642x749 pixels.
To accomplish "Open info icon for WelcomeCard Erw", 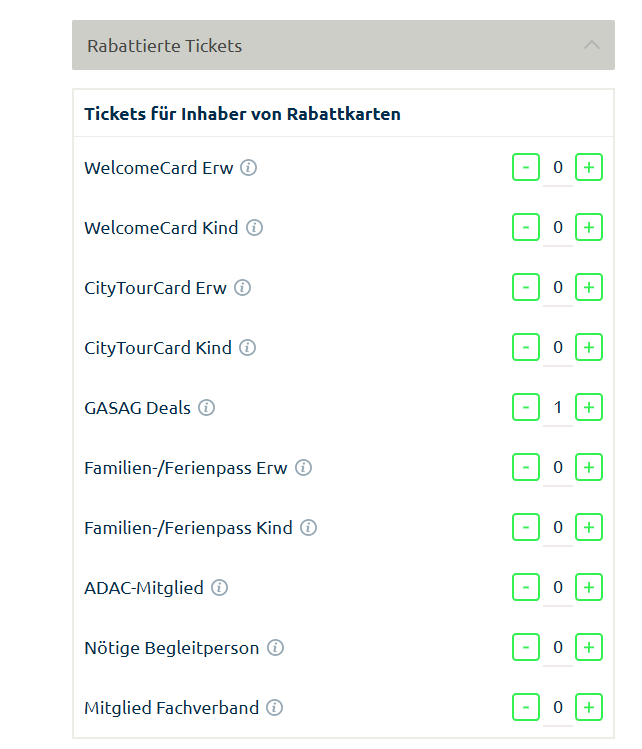I will pos(249,168).
